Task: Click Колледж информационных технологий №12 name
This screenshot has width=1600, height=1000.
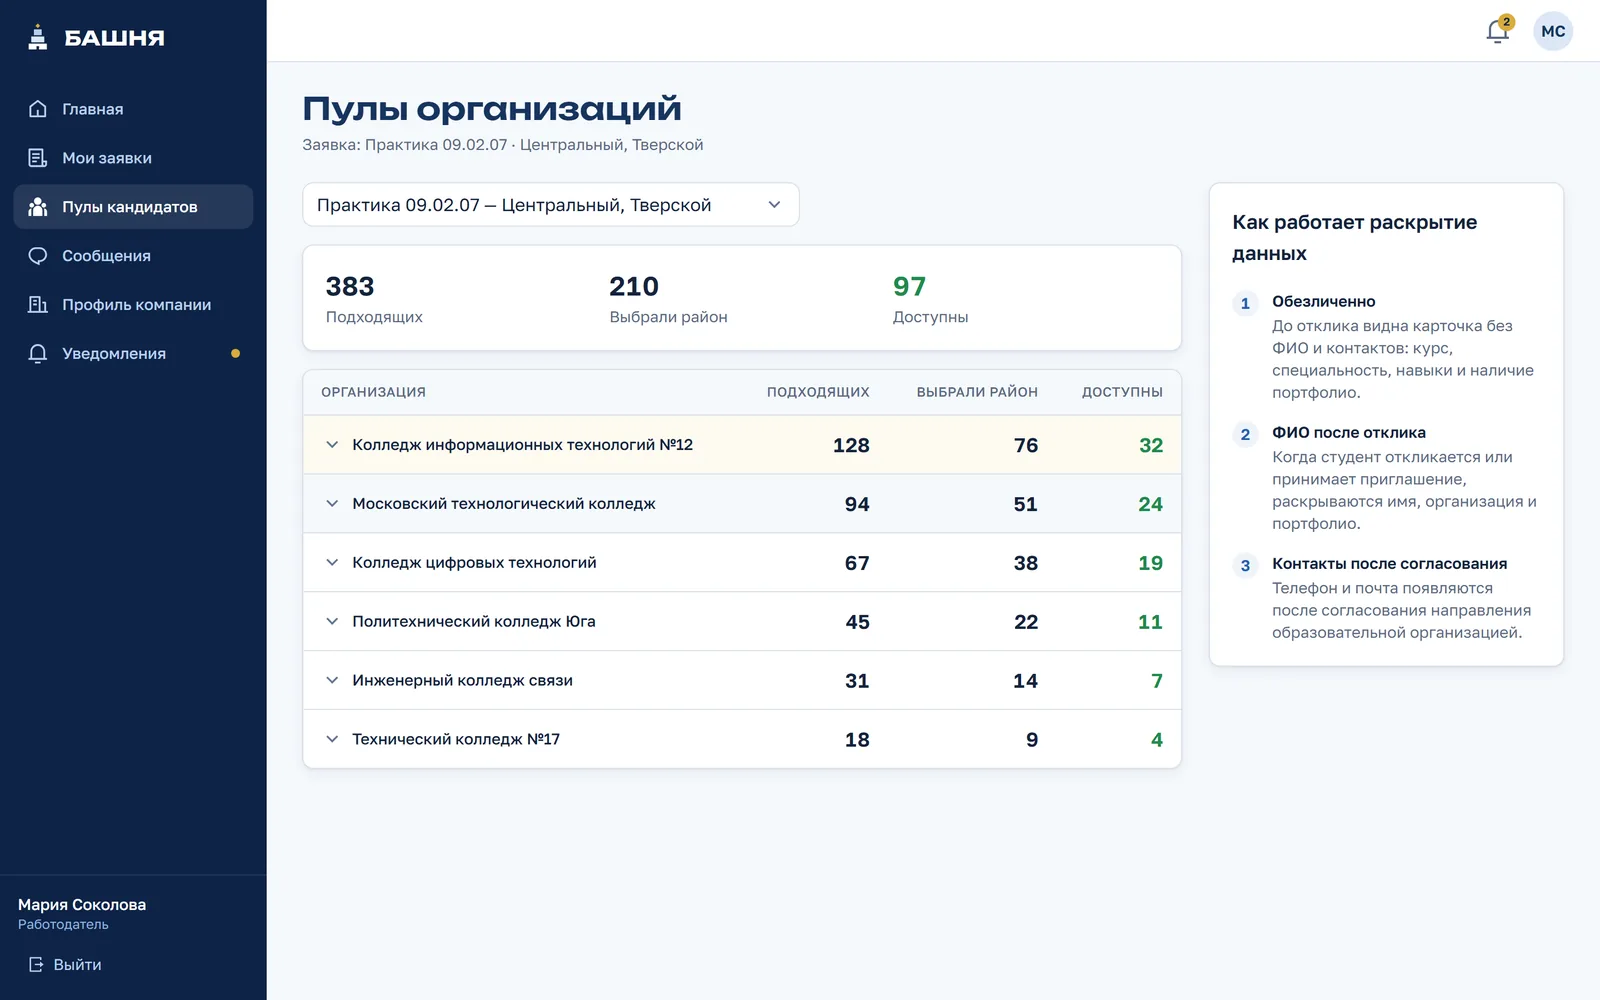Action: click(522, 445)
